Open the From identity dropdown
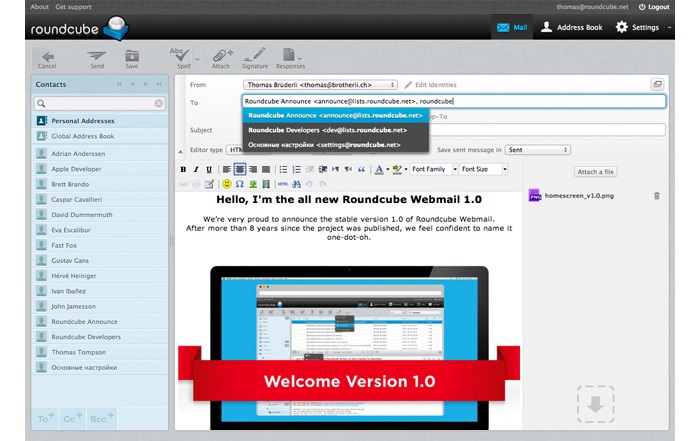The height and width of the screenshot is (441, 700). [320, 85]
